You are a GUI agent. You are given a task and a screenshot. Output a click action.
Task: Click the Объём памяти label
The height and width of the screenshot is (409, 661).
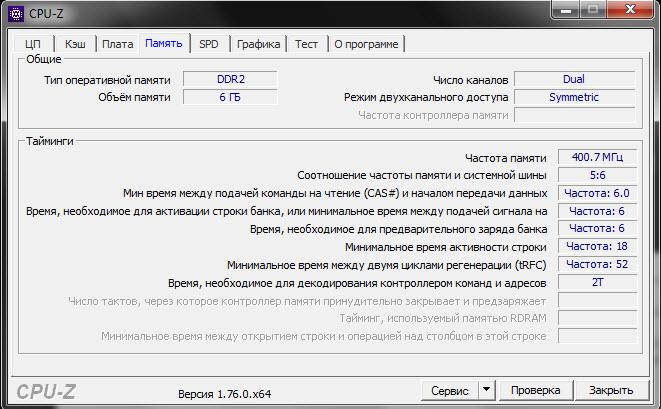(x=134, y=97)
